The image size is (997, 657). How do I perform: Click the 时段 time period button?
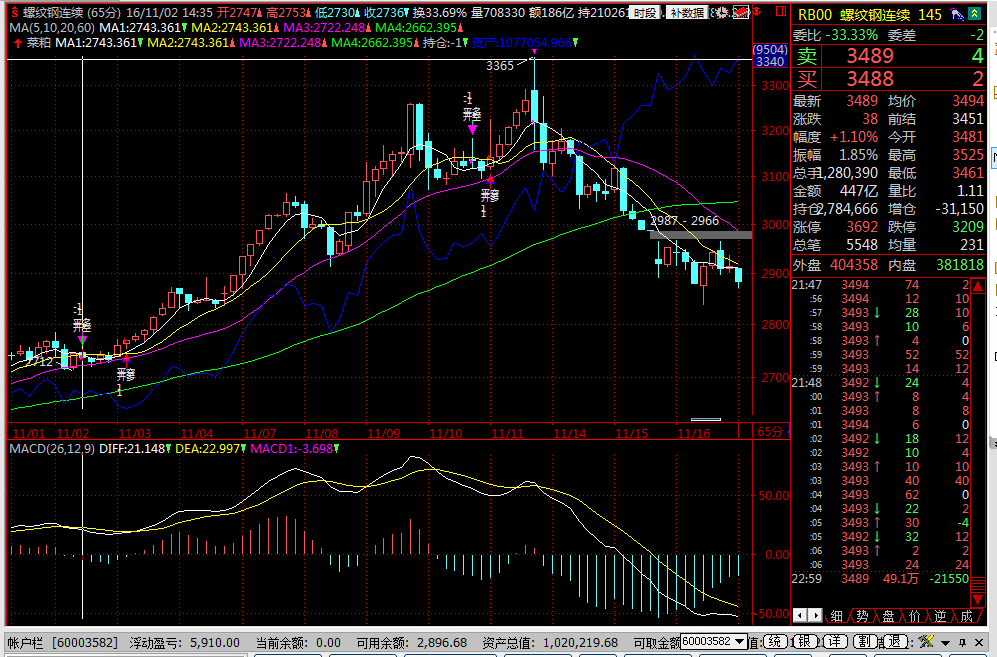click(x=645, y=12)
